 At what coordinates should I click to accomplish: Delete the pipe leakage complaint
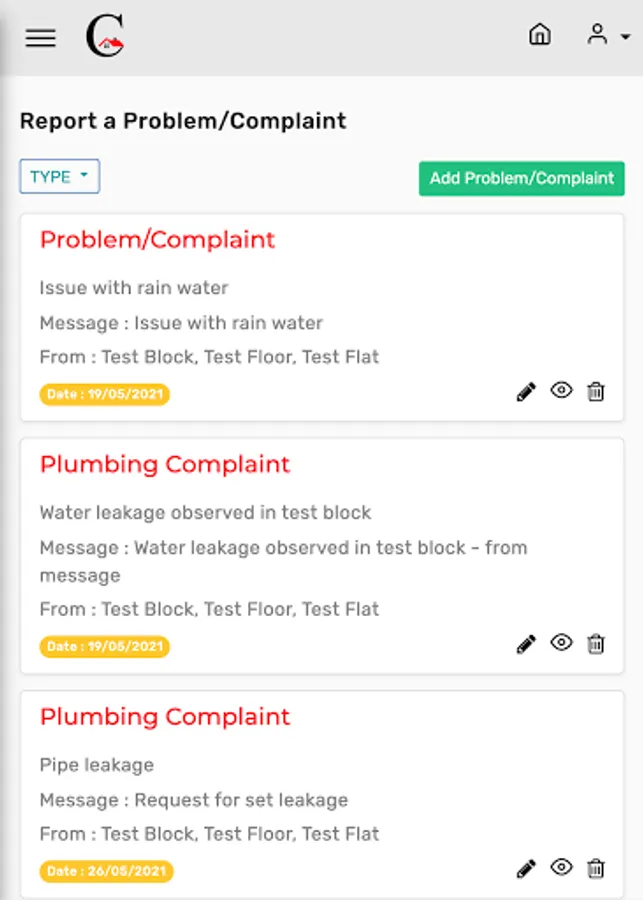[x=596, y=869]
